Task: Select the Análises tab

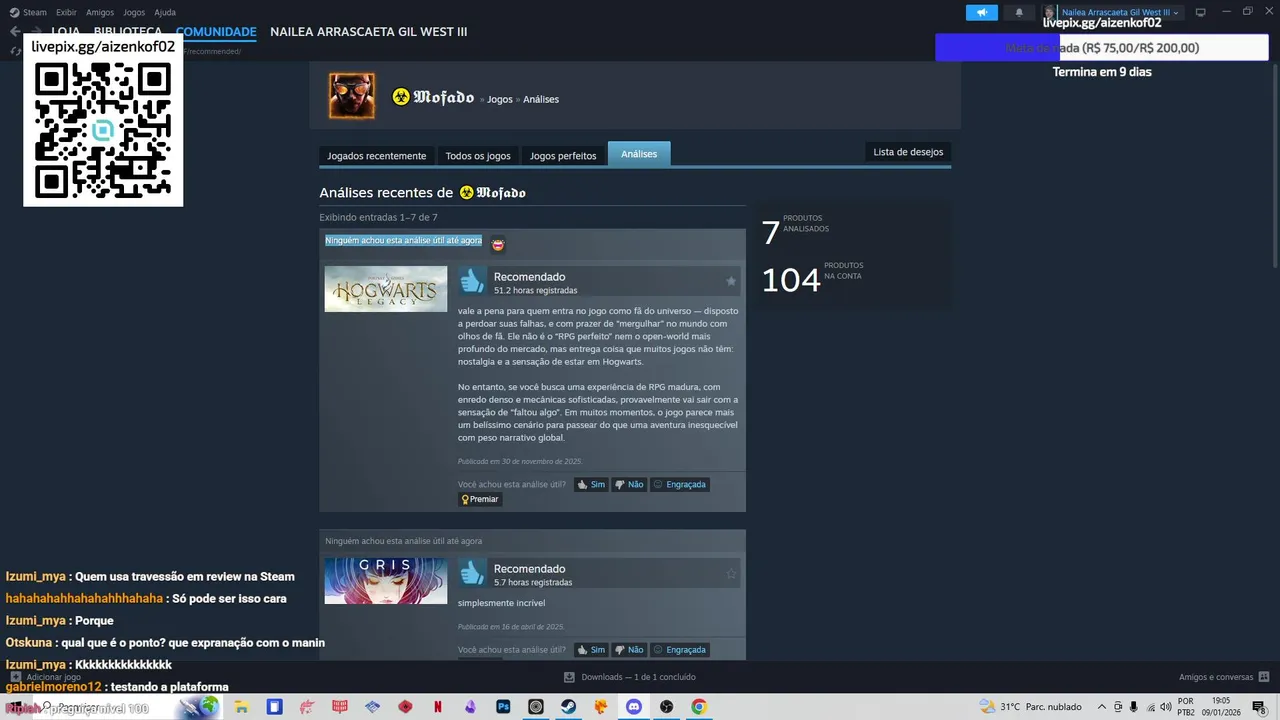Action: (639, 154)
